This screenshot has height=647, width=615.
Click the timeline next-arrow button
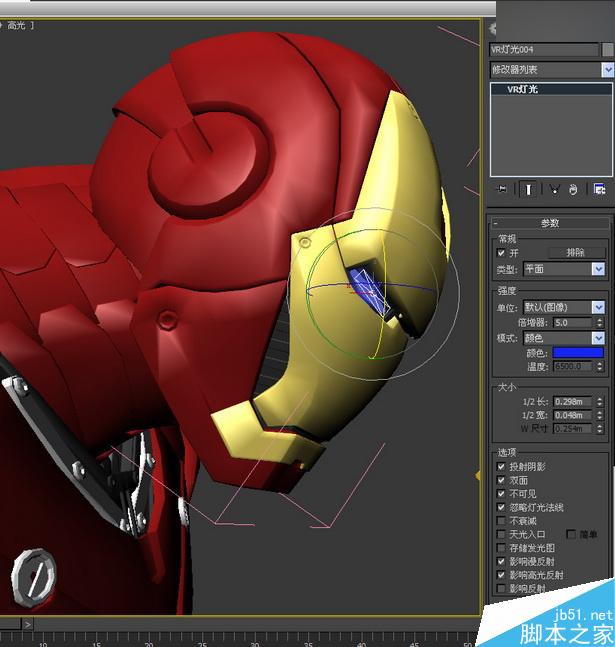27,624
